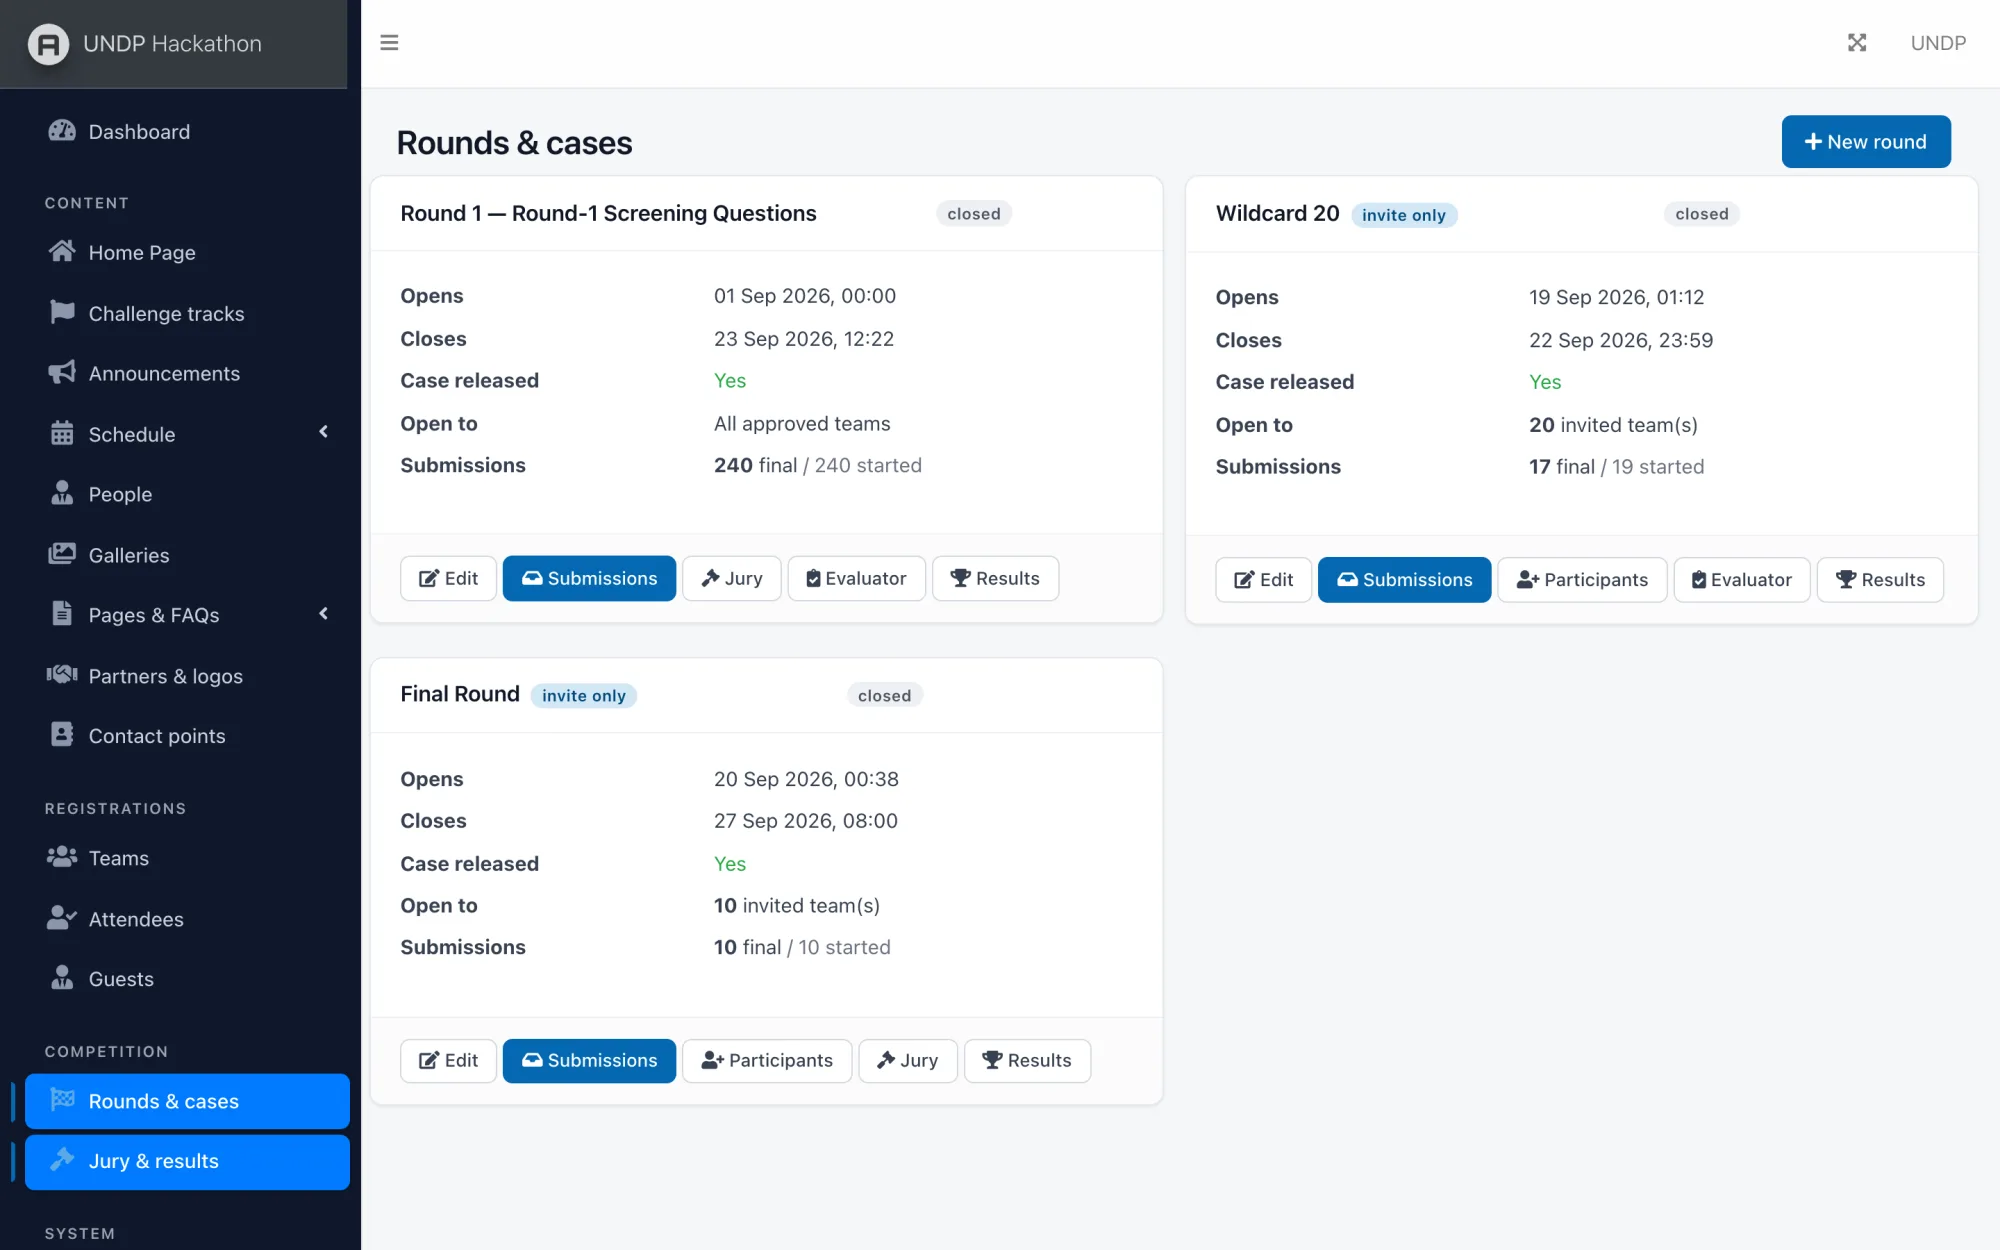
Task: Click the Rounds & cases checkered flag icon
Action: (x=62, y=1100)
